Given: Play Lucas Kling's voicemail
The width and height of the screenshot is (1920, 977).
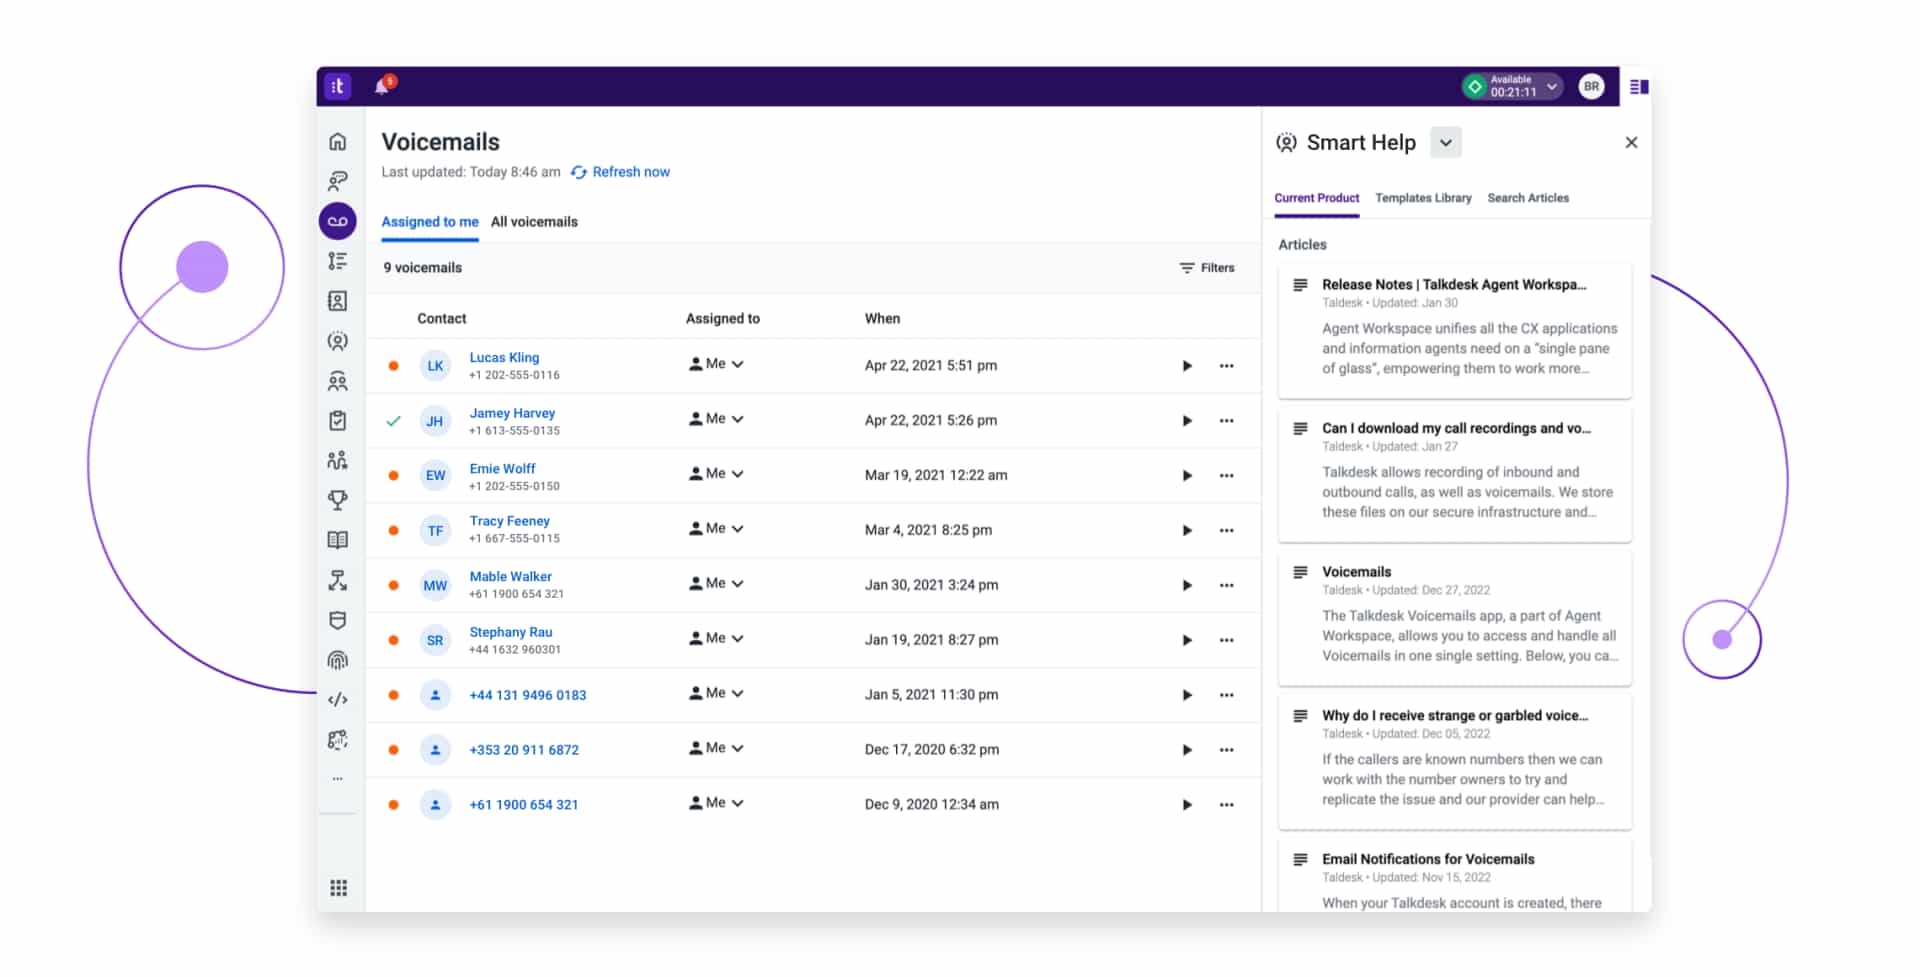Looking at the screenshot, I should 1187,366.
